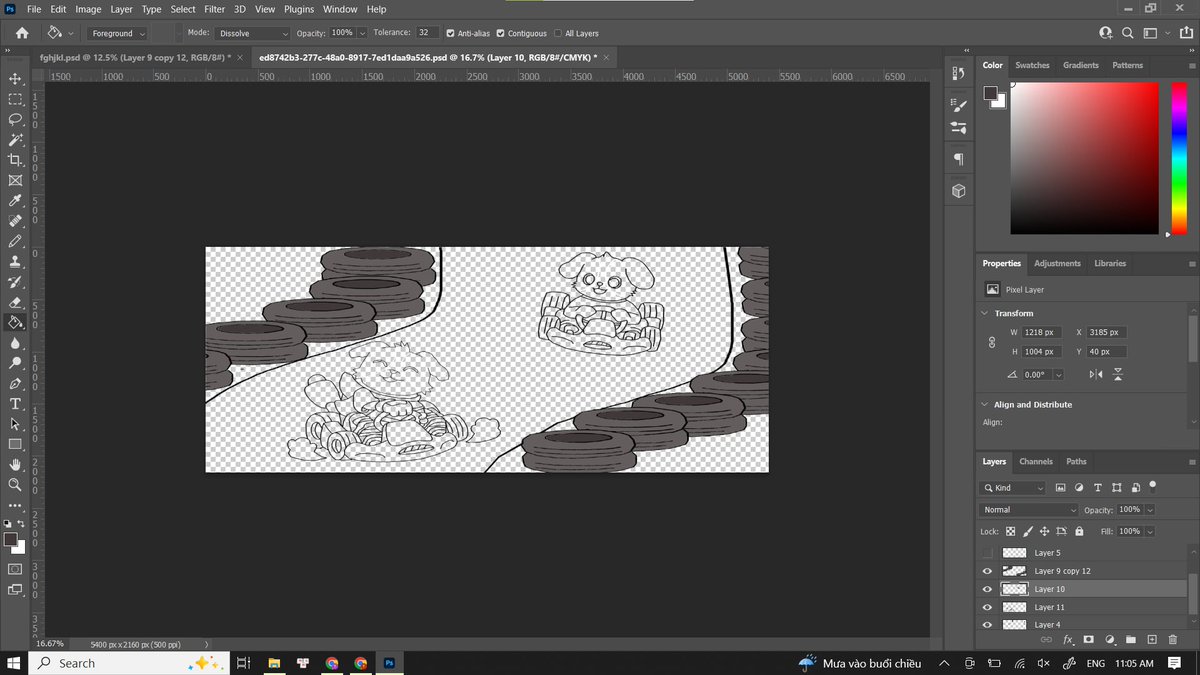Screen dimensions: 1200x675
Task: Open the layer Opacity slider arrow
Action: (1150, 510)
